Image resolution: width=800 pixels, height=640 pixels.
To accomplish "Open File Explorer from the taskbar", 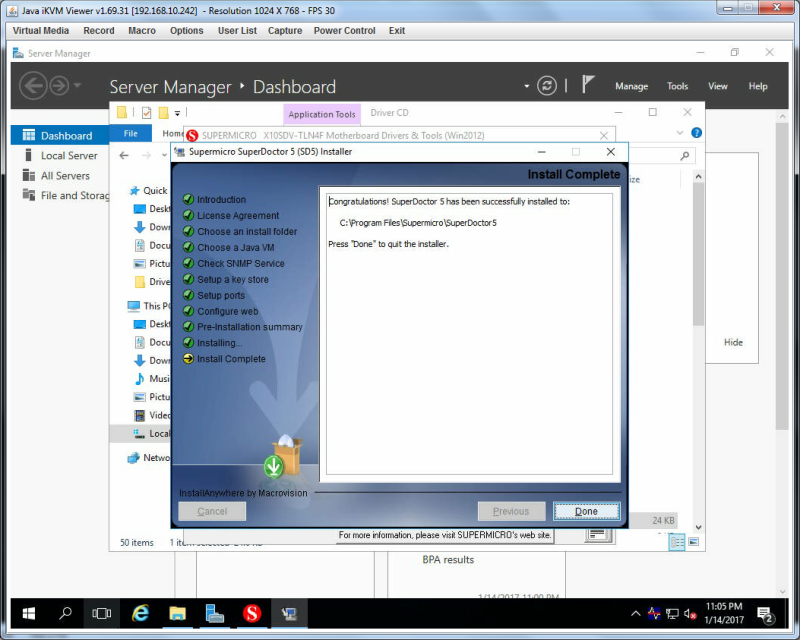I will pyautogui.click(x=177, y=613).
